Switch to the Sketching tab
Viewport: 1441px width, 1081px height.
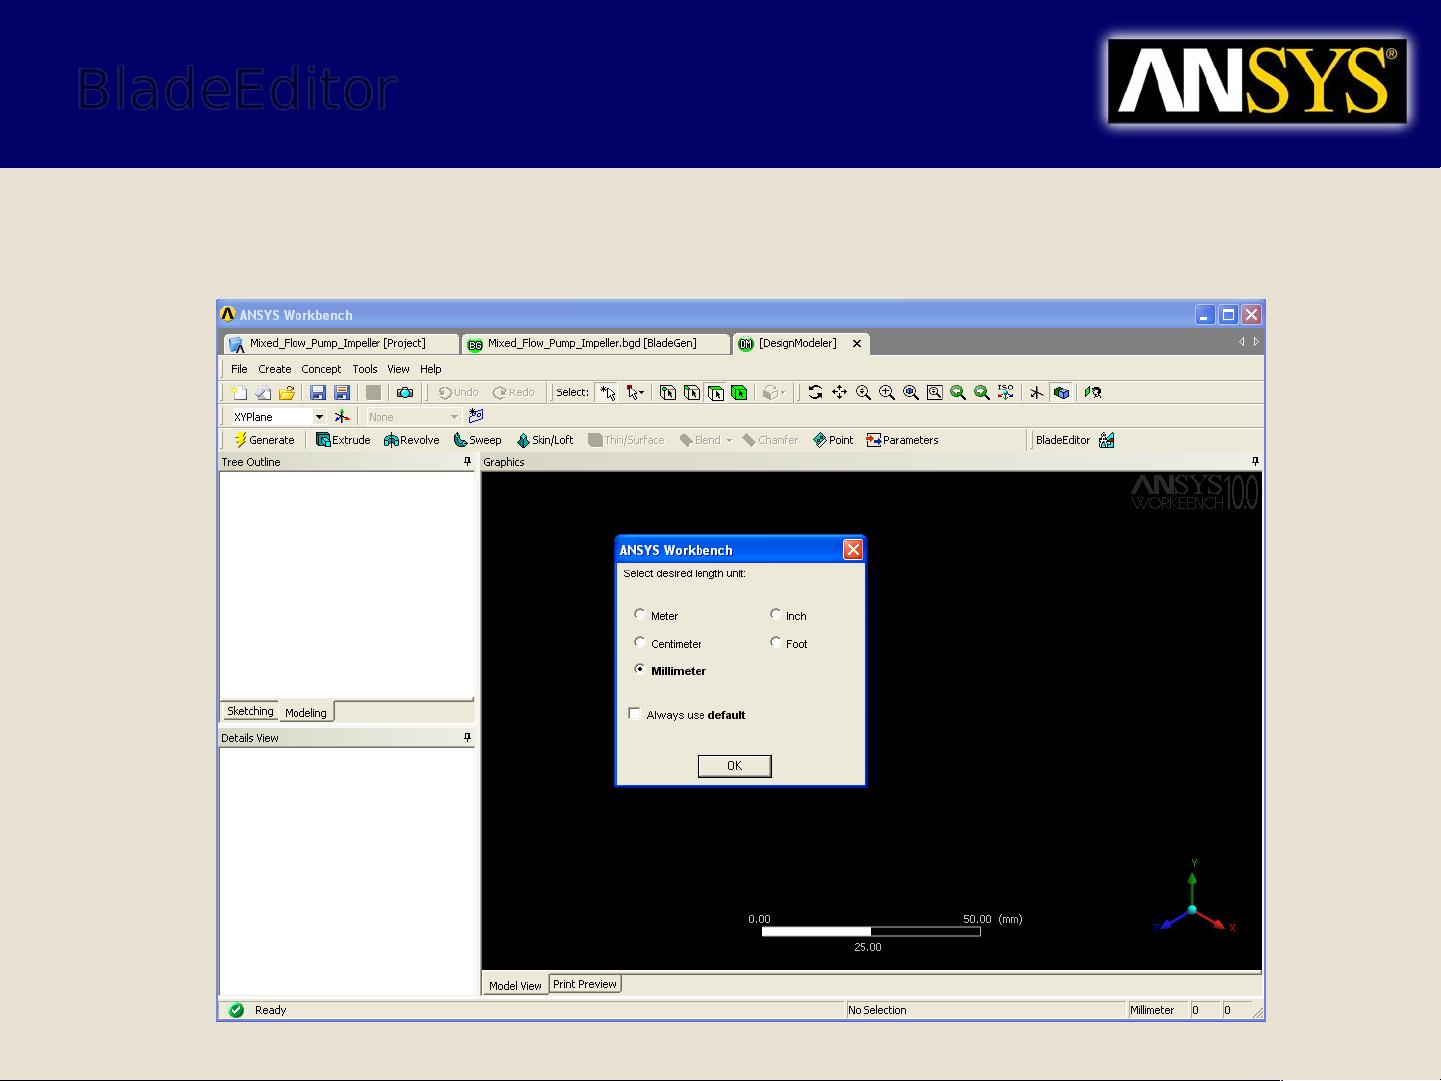pos(248,710)
